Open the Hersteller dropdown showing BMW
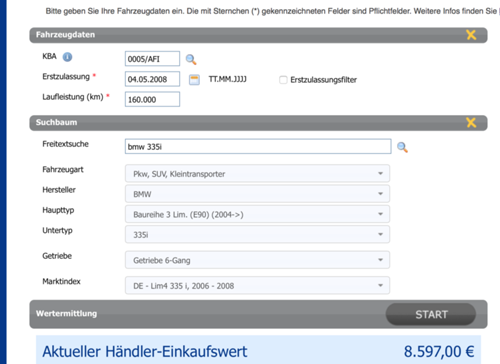 pyautogui.click(x=257, y=194)
